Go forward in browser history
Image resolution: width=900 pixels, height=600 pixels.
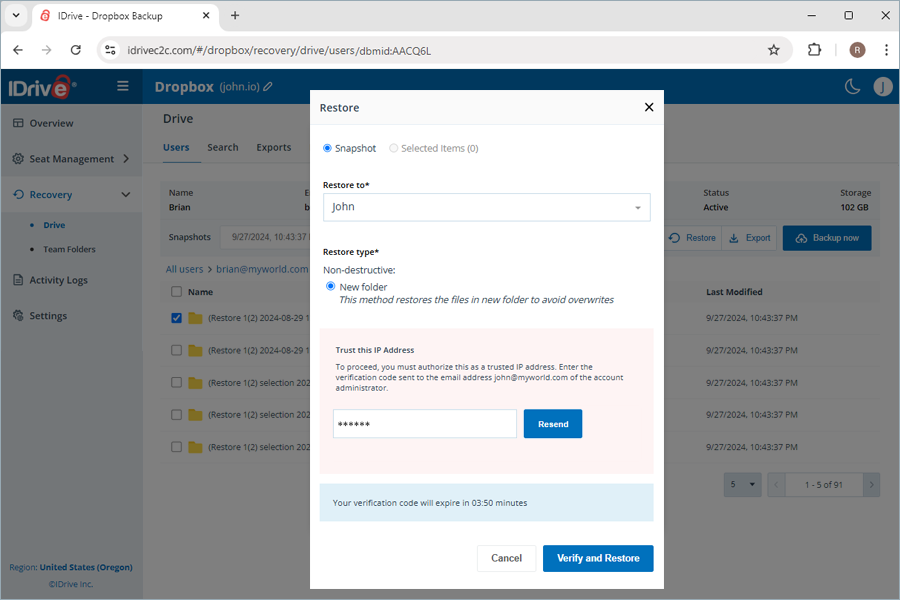(x=46, y=50)
